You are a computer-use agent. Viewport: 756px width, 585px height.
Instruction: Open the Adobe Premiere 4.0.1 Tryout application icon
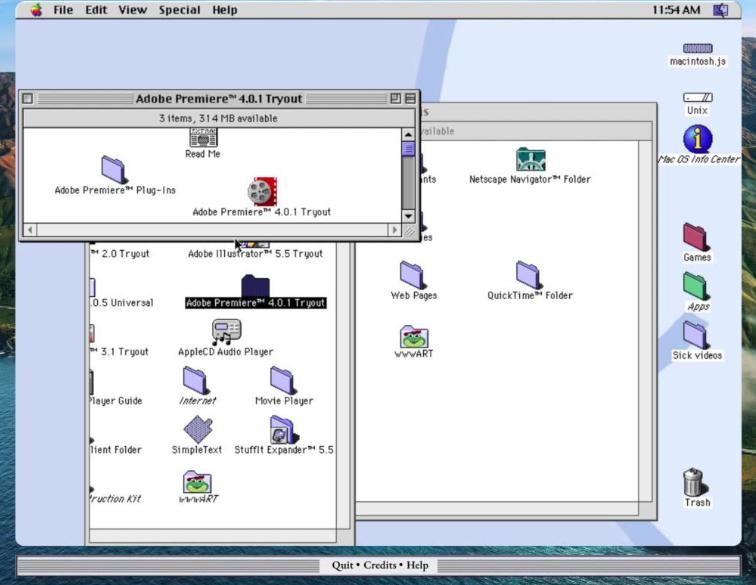[262, 191]
